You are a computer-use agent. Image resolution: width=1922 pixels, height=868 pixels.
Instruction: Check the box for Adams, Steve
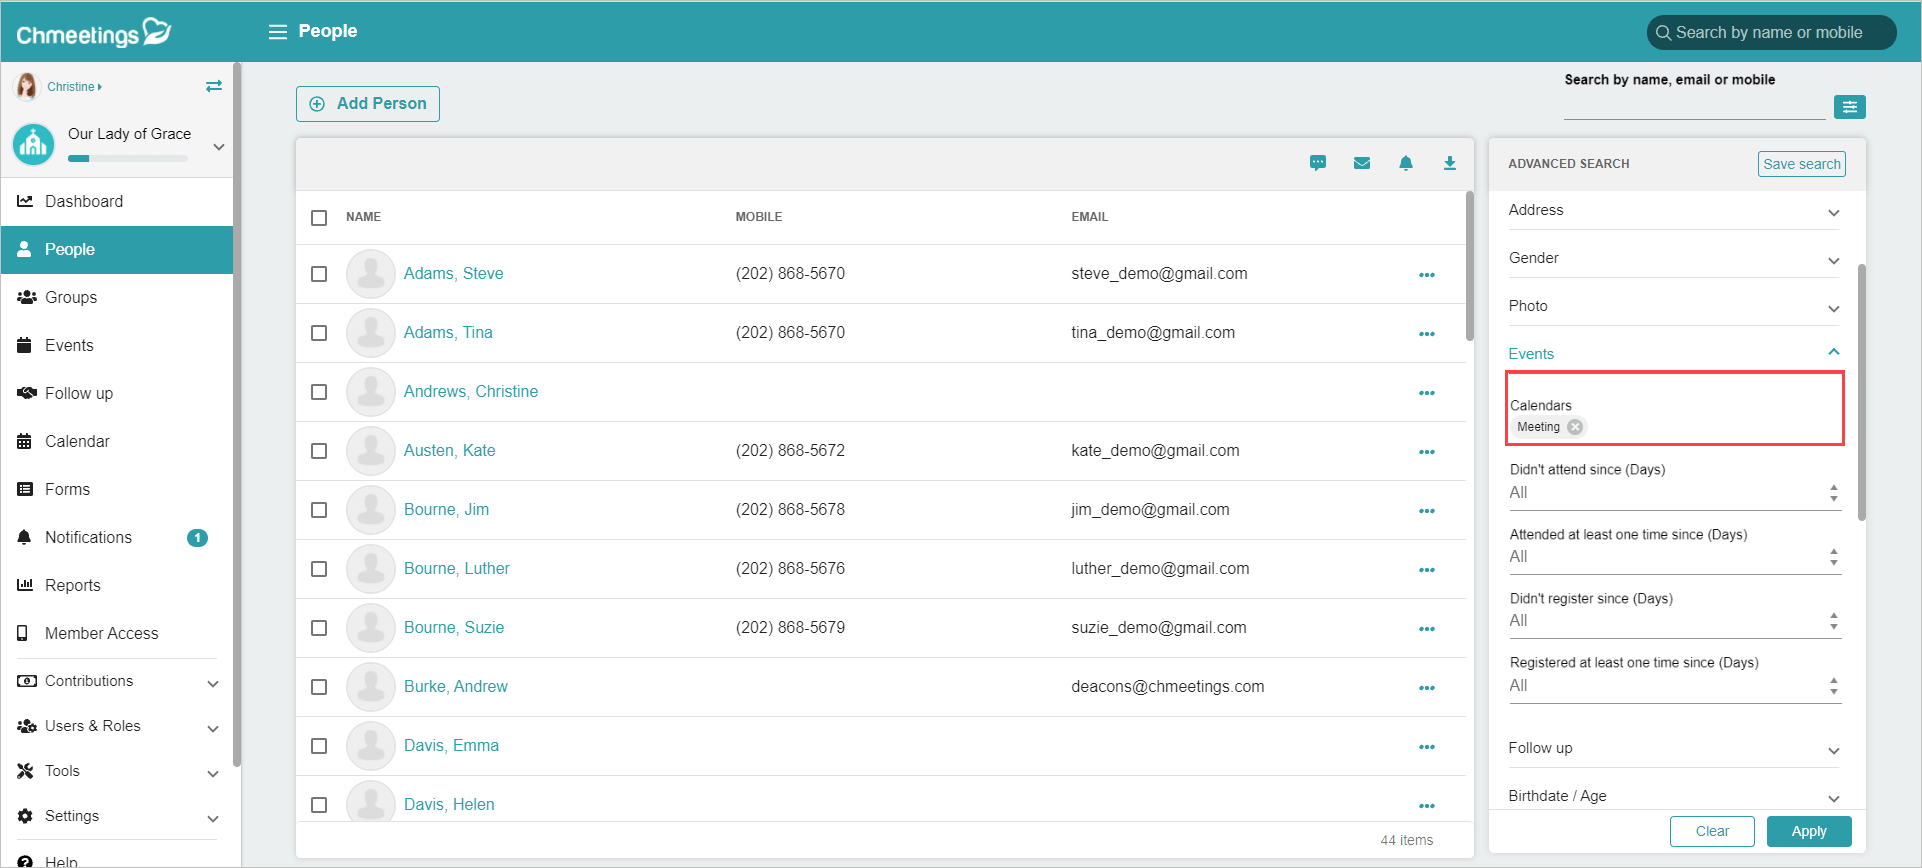[x=319, y=274]
